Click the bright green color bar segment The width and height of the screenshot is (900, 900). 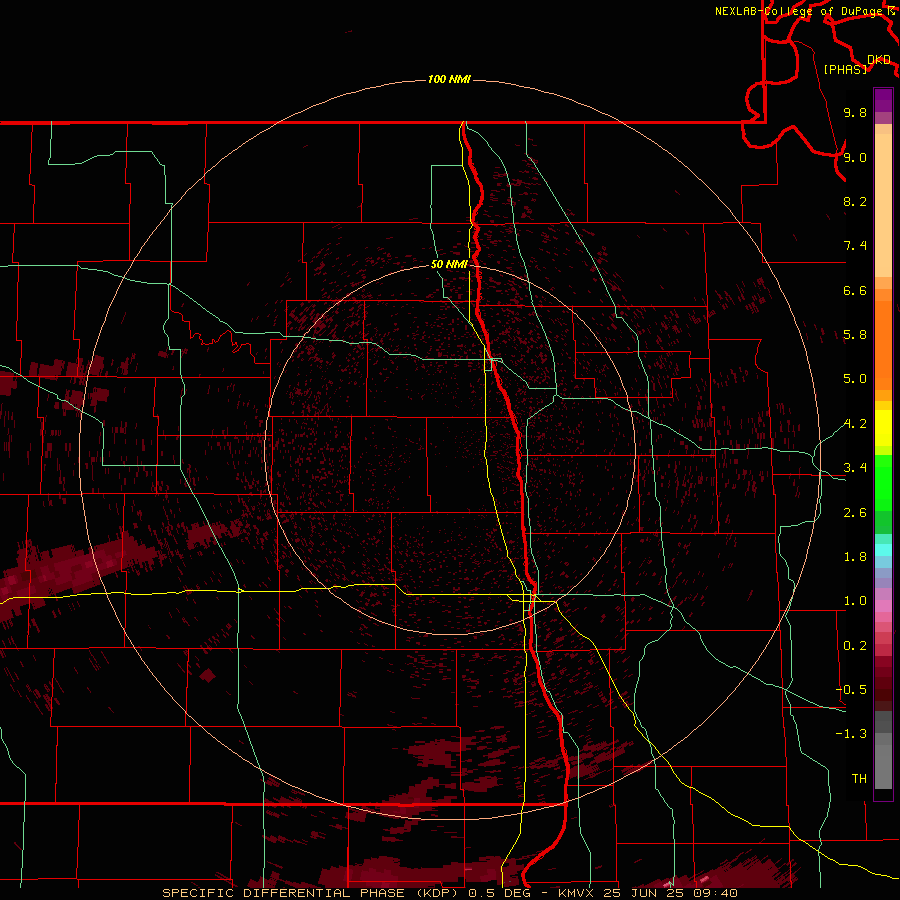coord(883,485)
